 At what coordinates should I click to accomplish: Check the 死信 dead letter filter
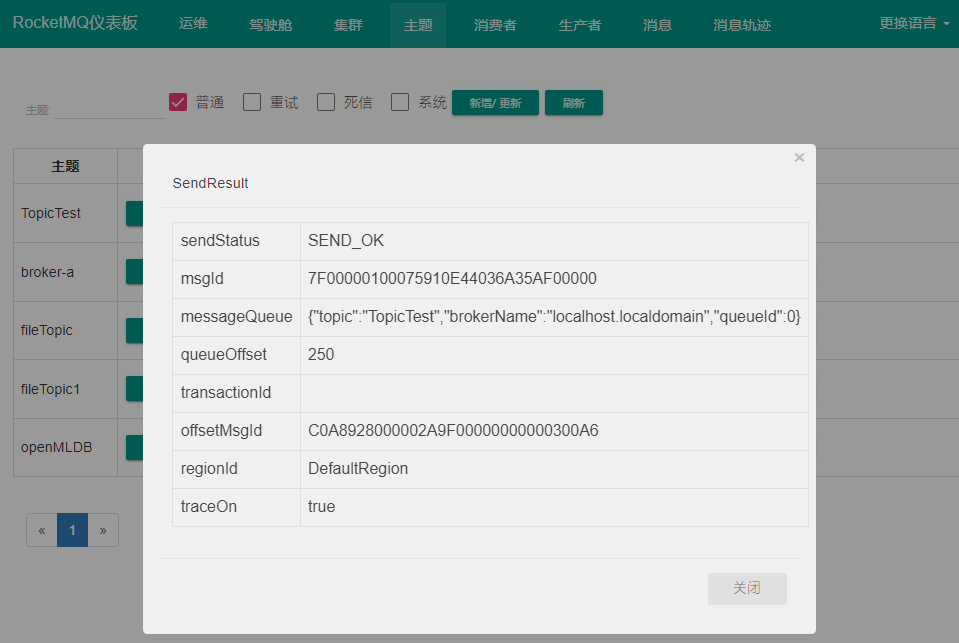coord(325,101)
